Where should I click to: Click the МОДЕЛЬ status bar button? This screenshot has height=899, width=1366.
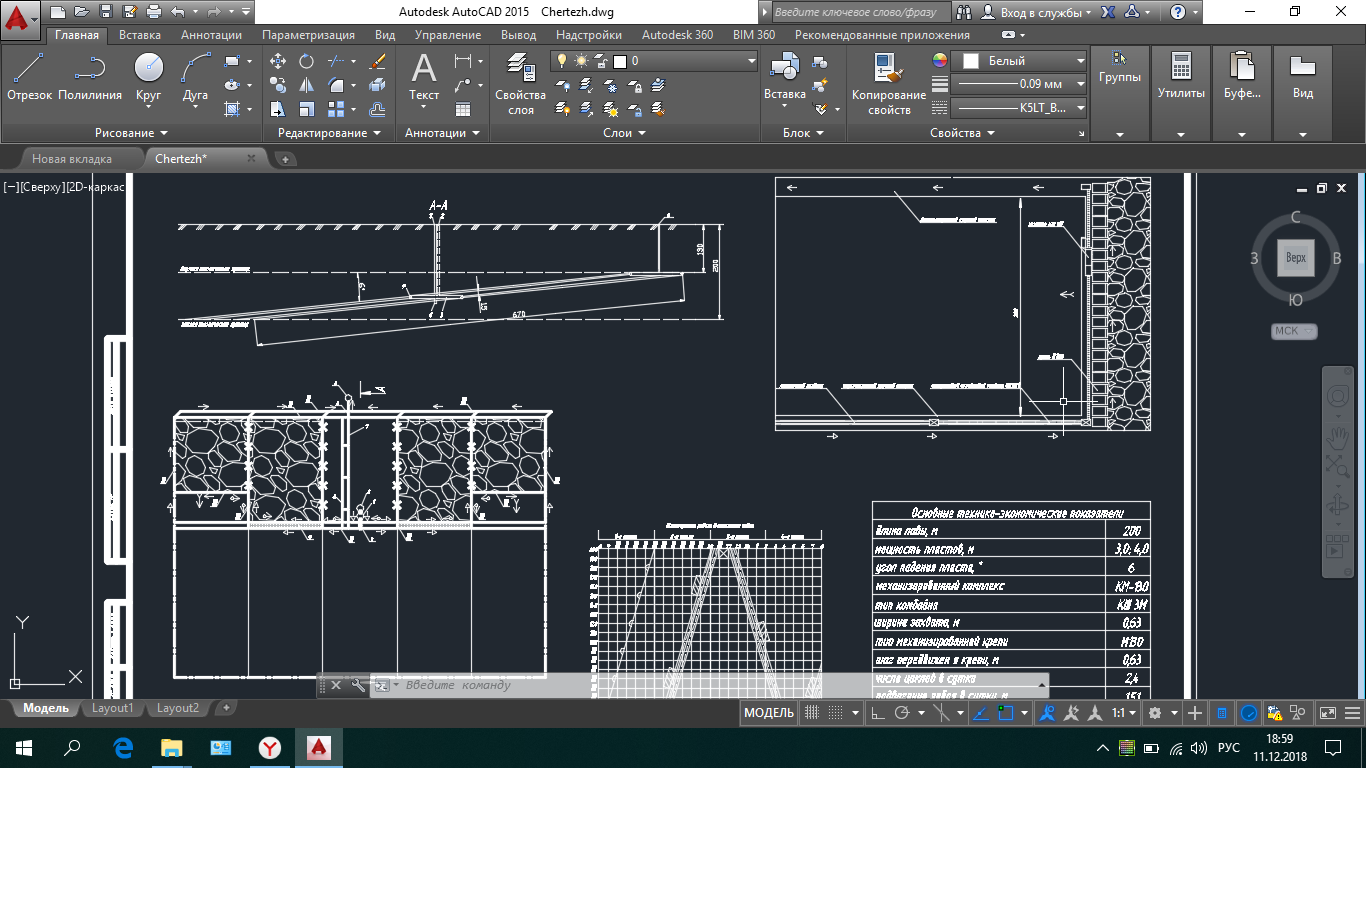click(x=769, y=713)
